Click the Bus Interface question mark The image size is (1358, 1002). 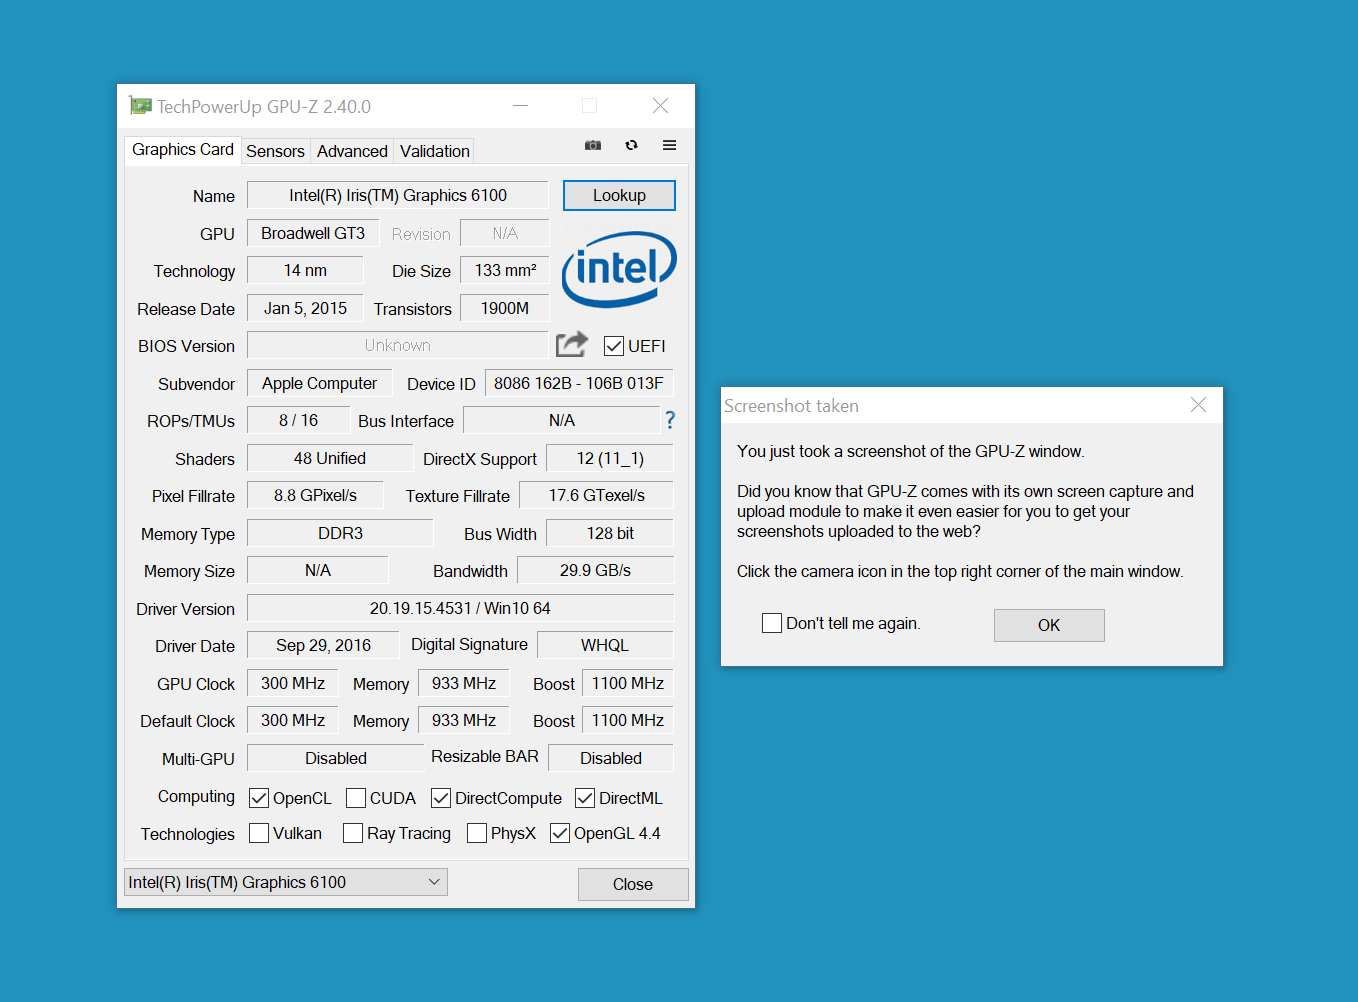(x=670, y=420)
